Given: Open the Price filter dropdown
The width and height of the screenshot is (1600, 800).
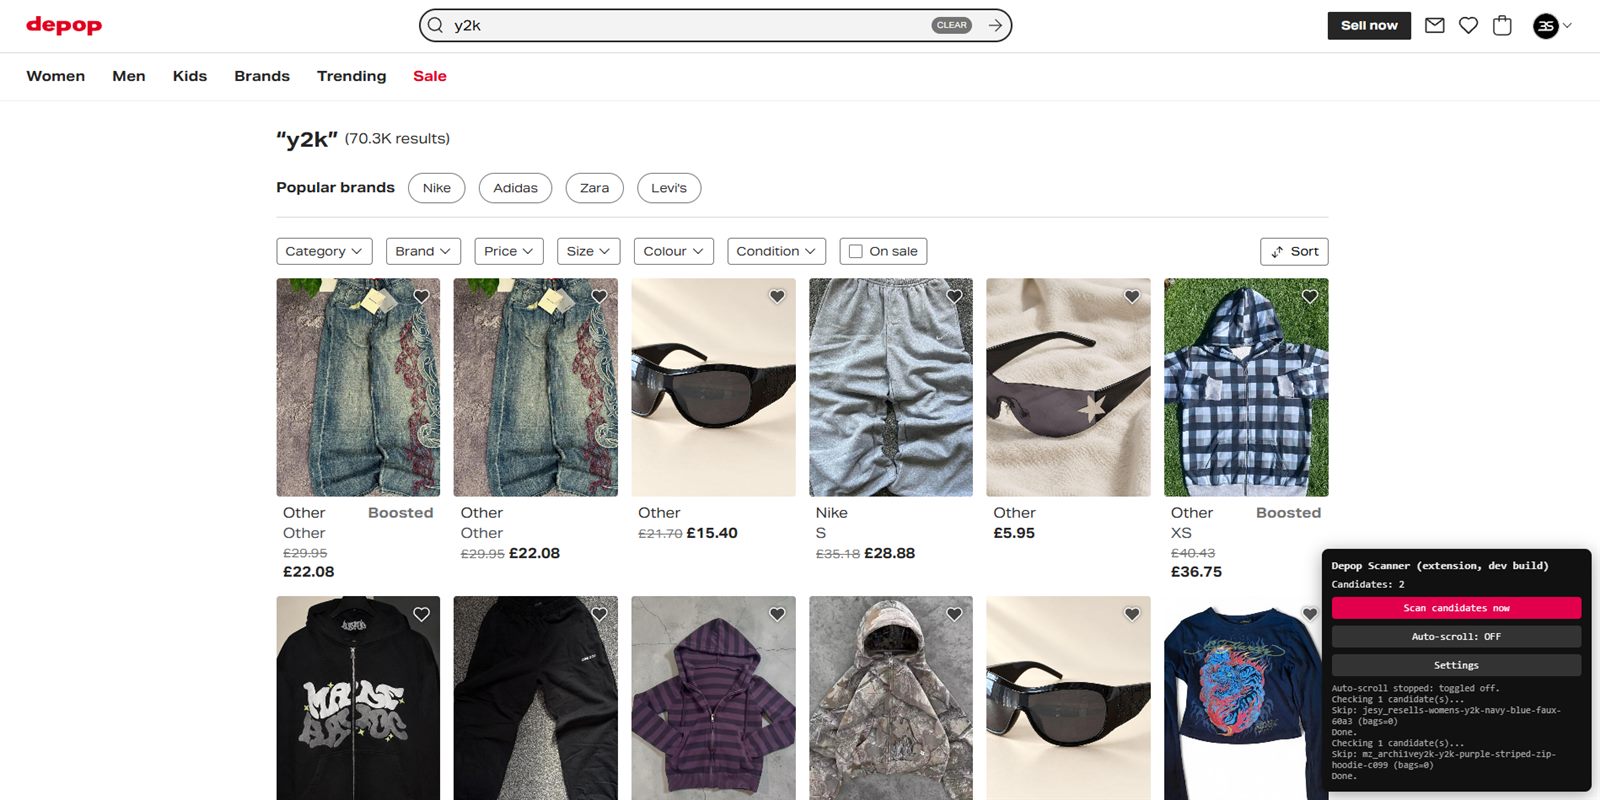Looking at the screenshot, I should coord(509,251).
